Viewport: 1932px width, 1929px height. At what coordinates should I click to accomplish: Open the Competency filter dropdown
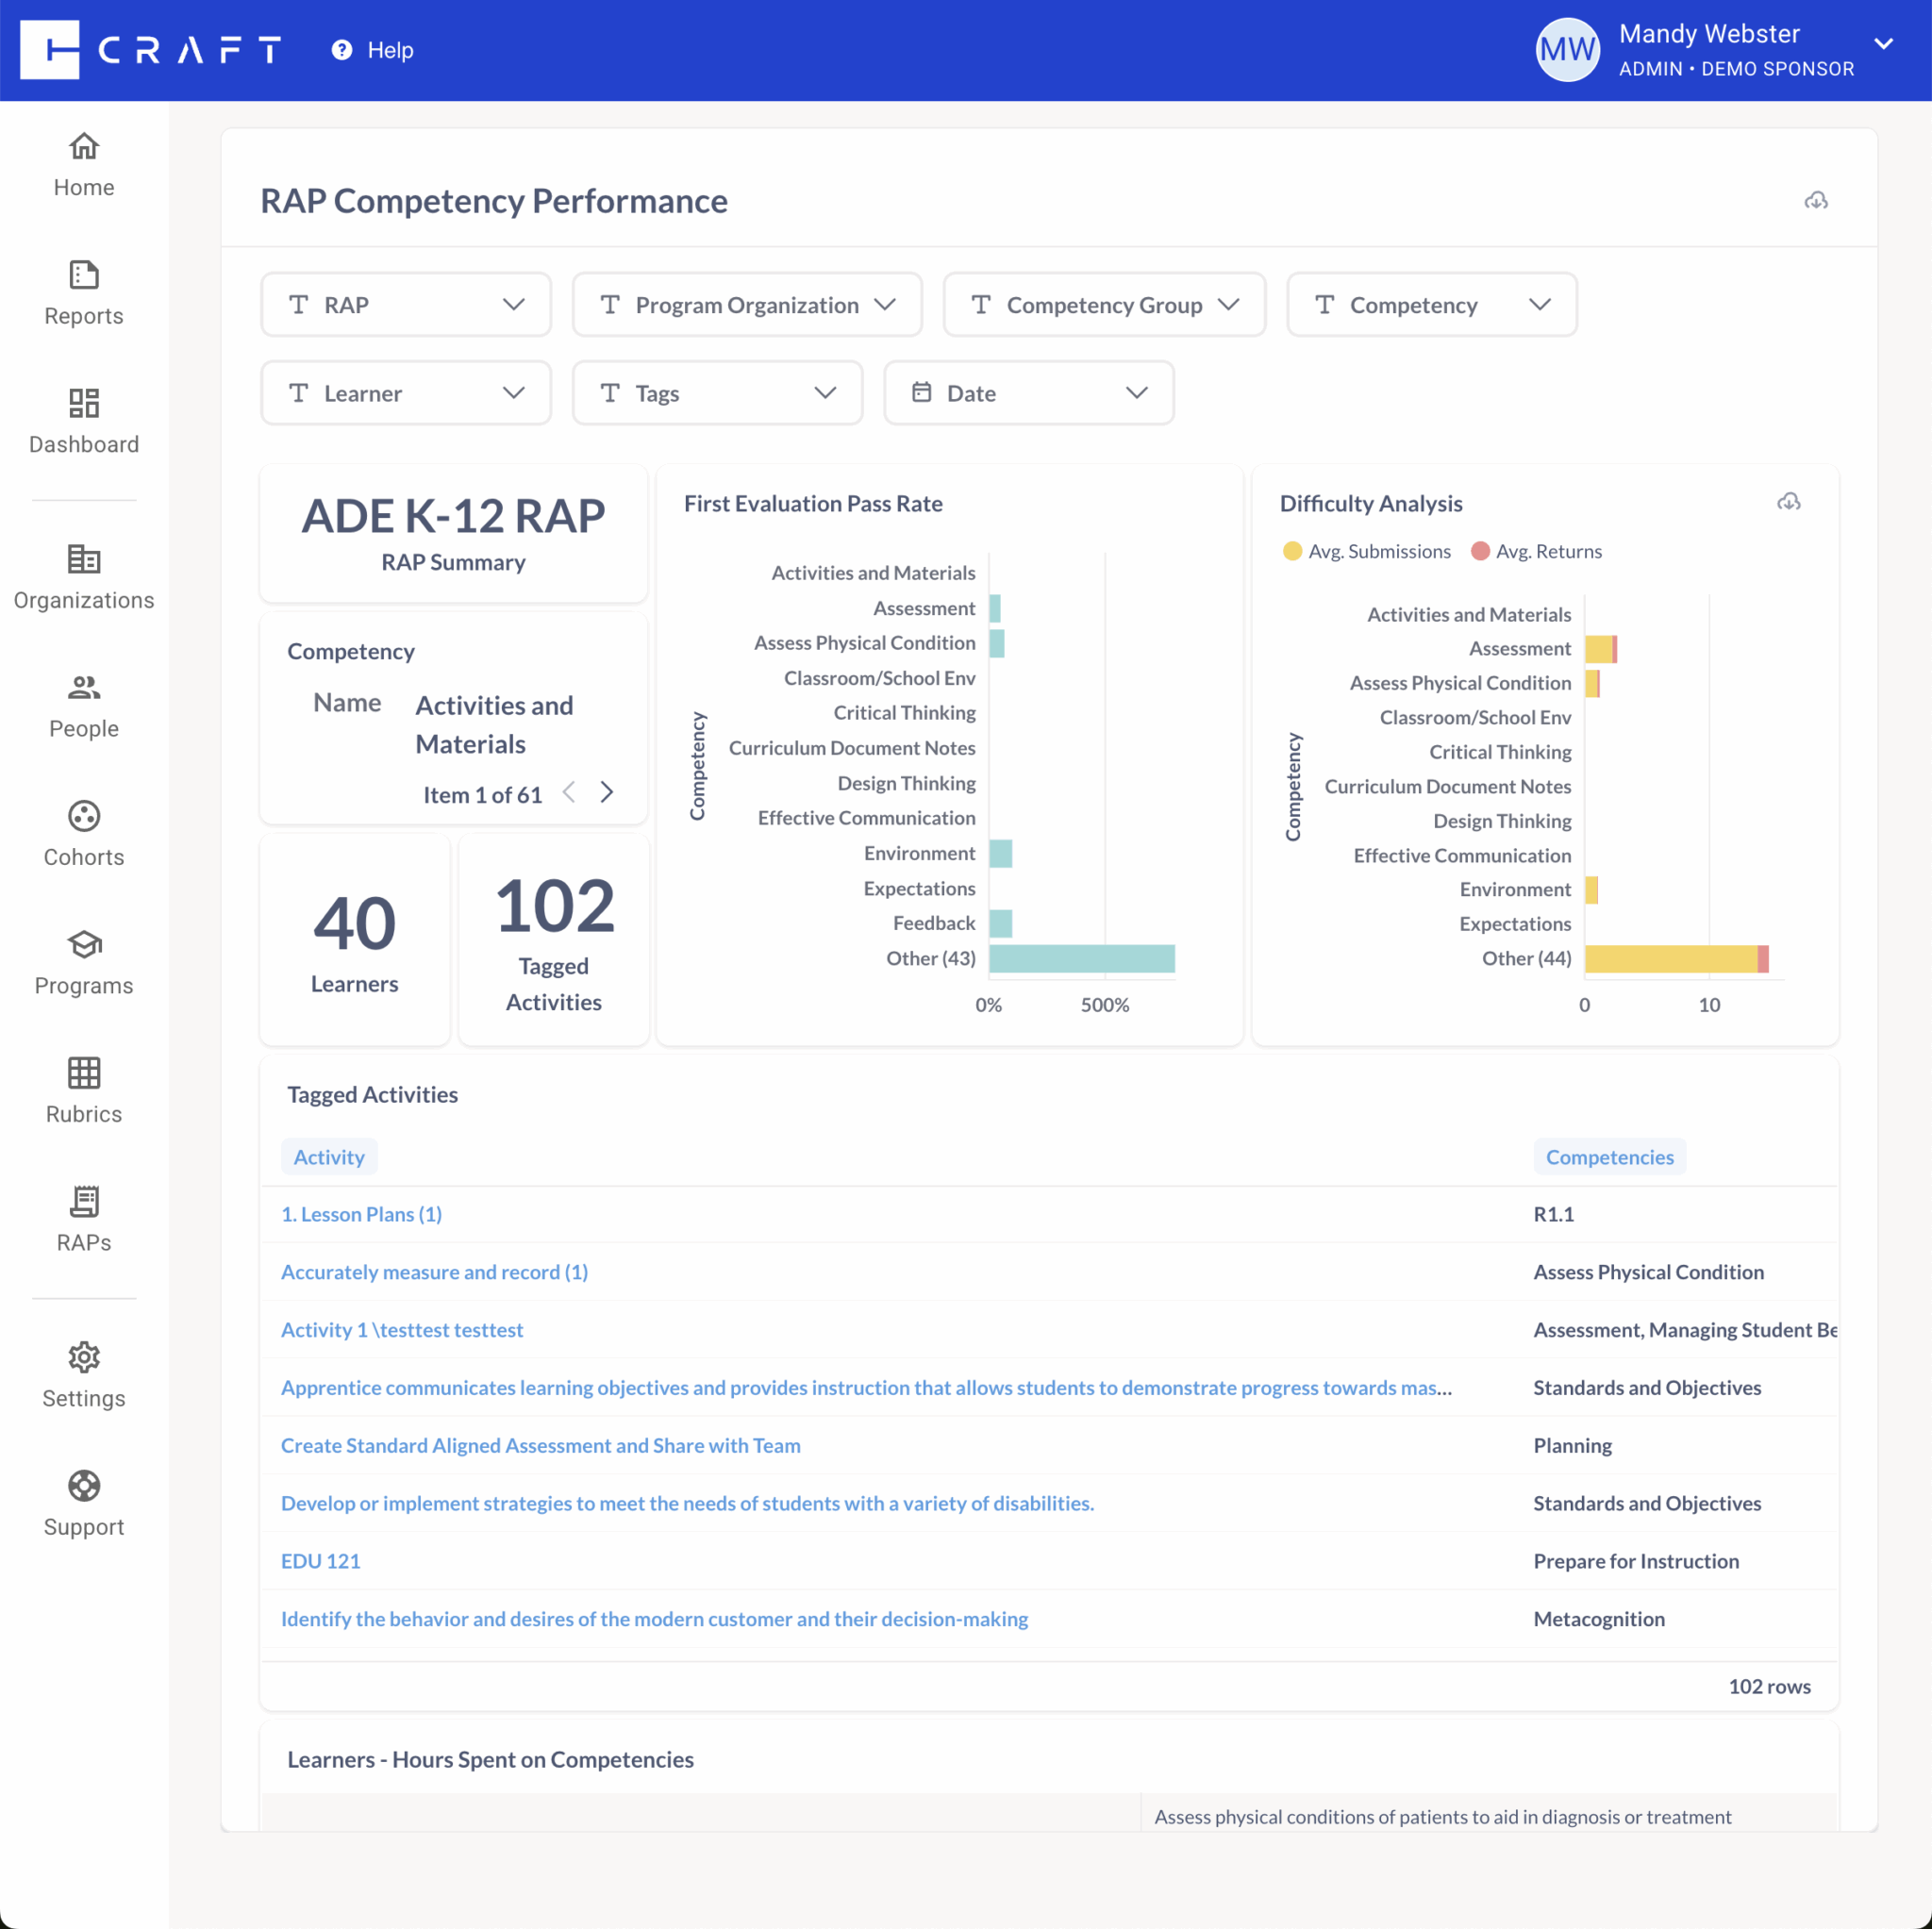tap(1432, 305)
